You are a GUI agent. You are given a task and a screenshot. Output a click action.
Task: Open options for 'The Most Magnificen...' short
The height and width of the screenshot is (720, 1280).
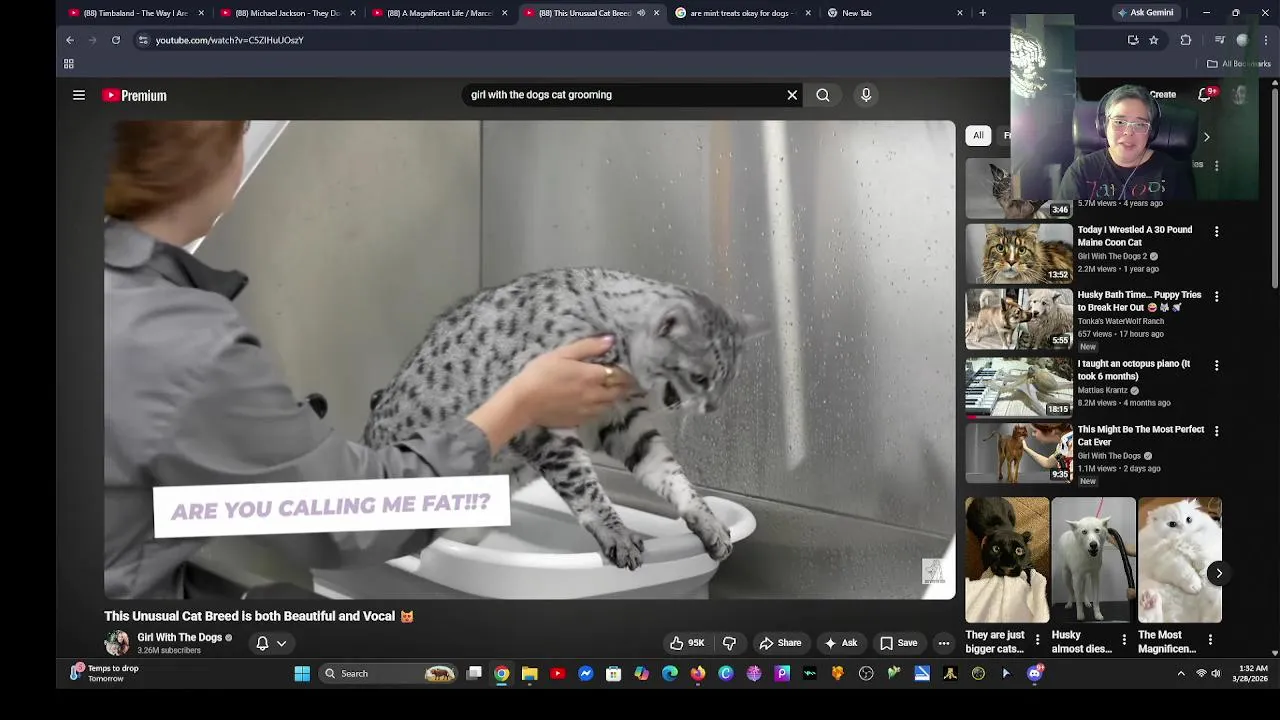point(1210,640)
